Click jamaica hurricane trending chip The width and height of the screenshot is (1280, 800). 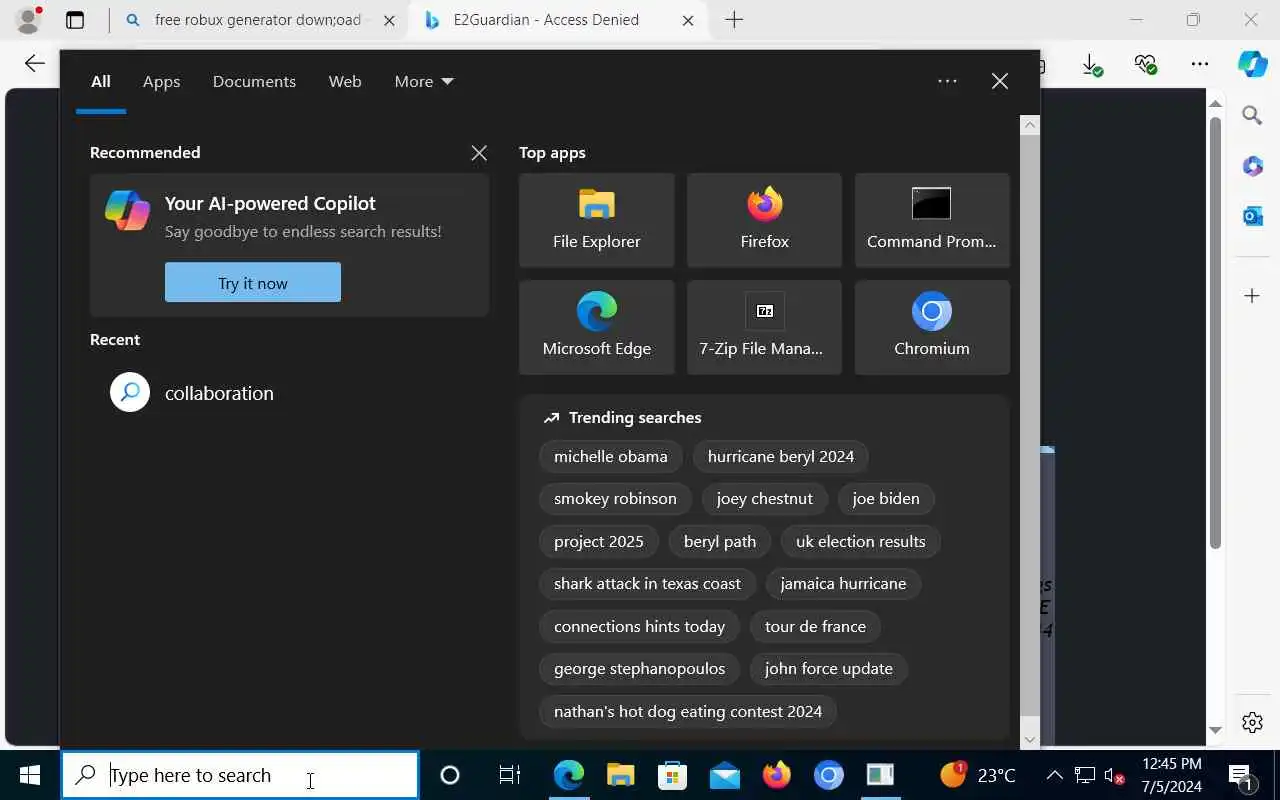(843, 583)
